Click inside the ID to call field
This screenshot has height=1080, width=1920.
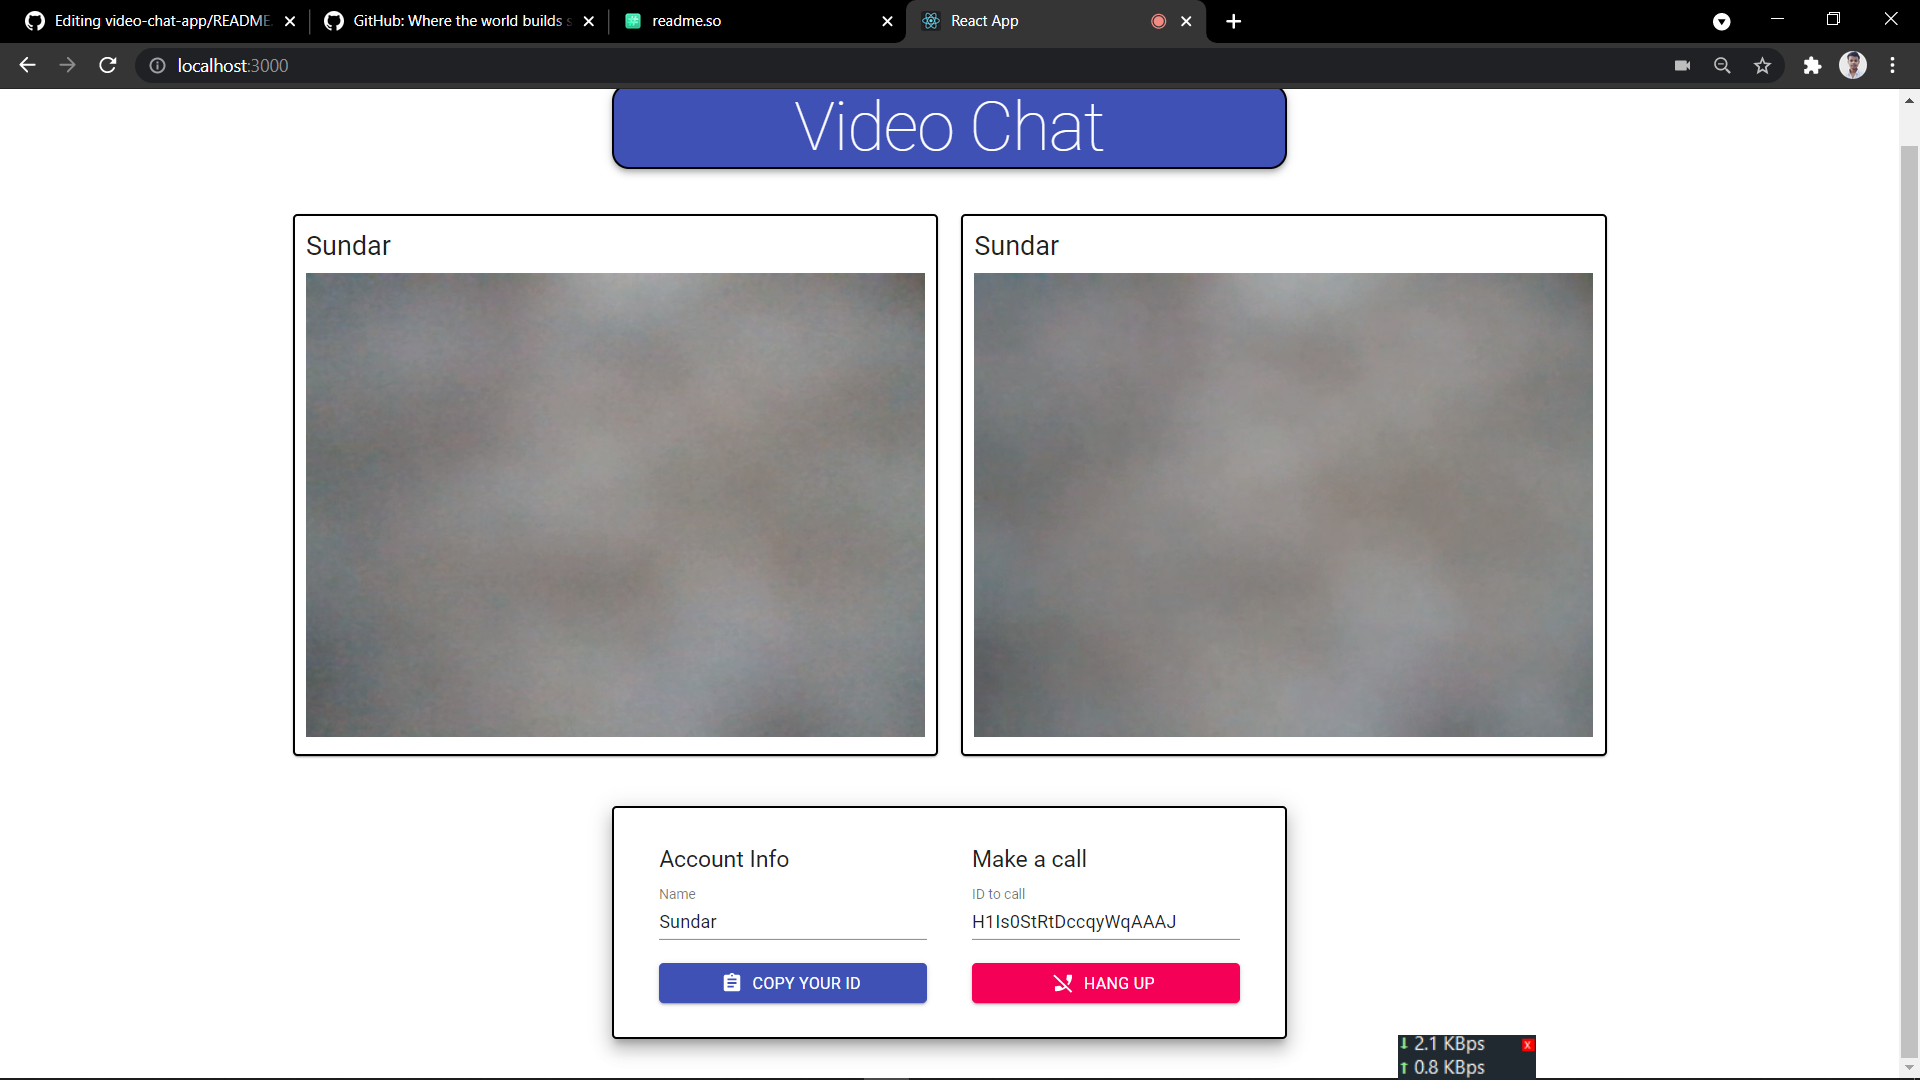[x=1104, y=922]
